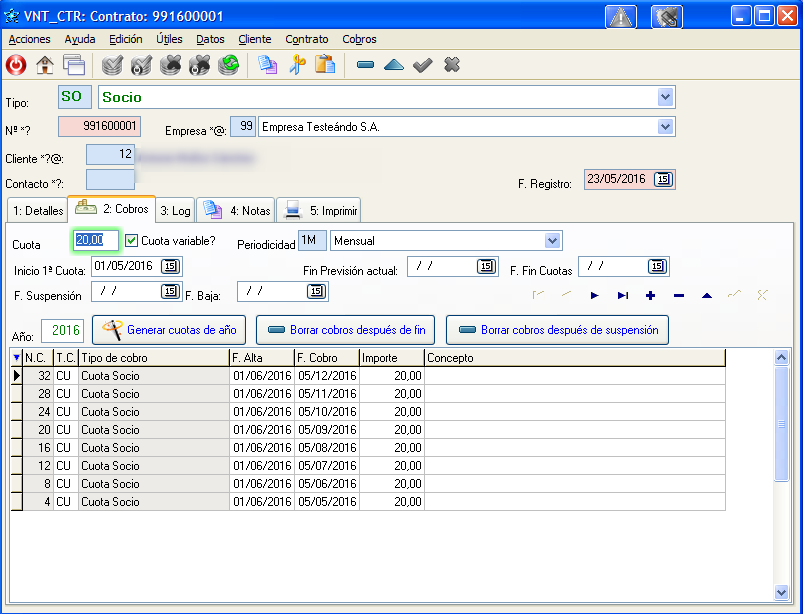Open F. Suspensión calendar picker

pos(171,291)
